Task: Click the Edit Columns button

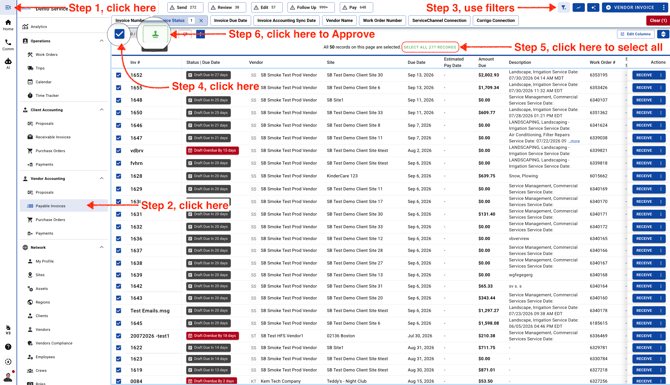Action: pyautogui.click(x=636, y=34)
